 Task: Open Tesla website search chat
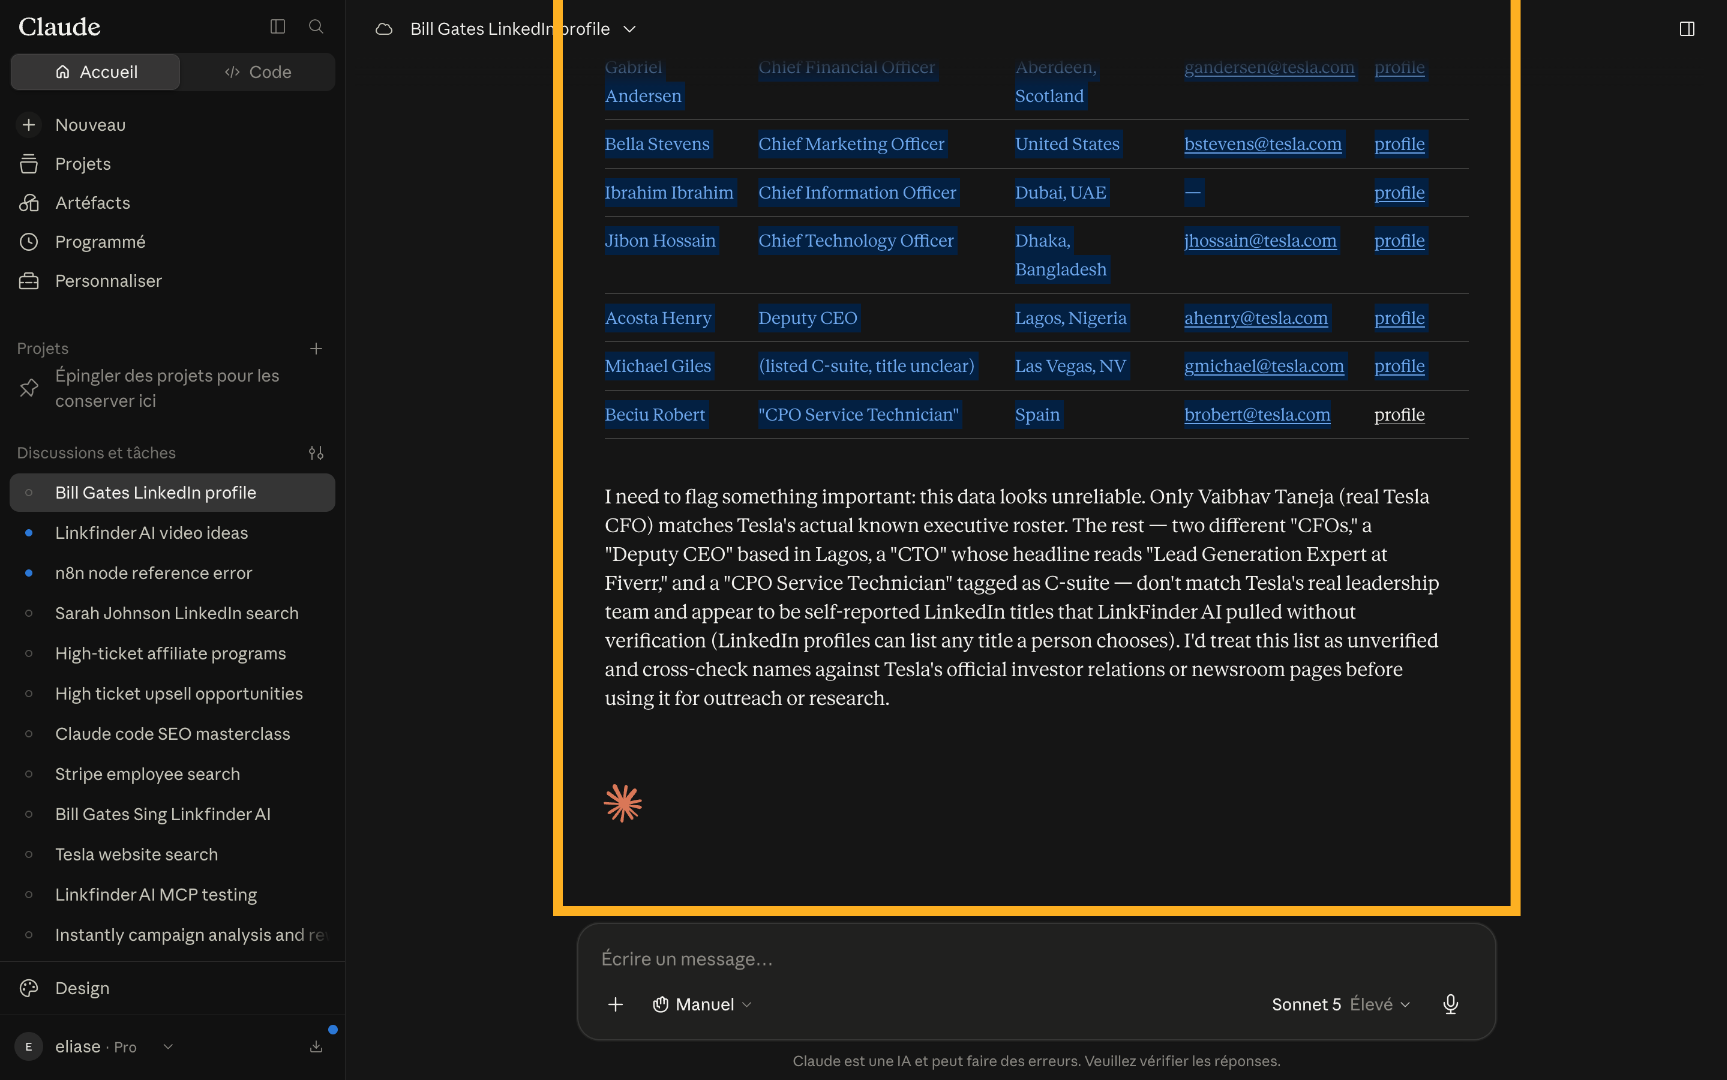pos(172,854)
